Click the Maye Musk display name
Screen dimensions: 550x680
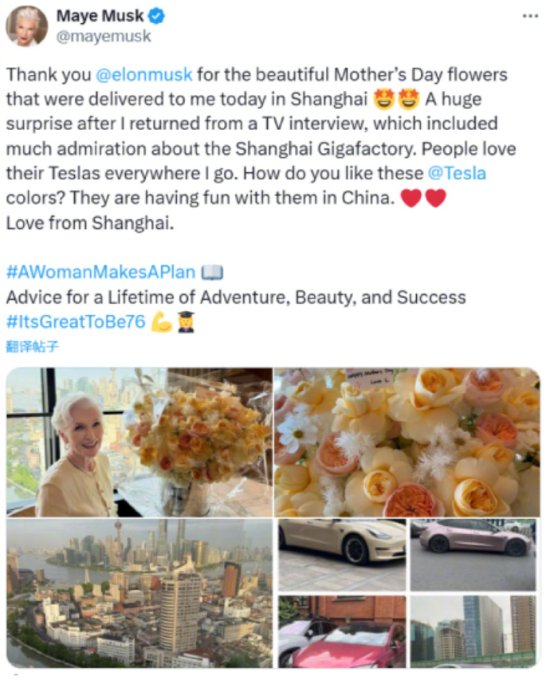tap(100, 16)
